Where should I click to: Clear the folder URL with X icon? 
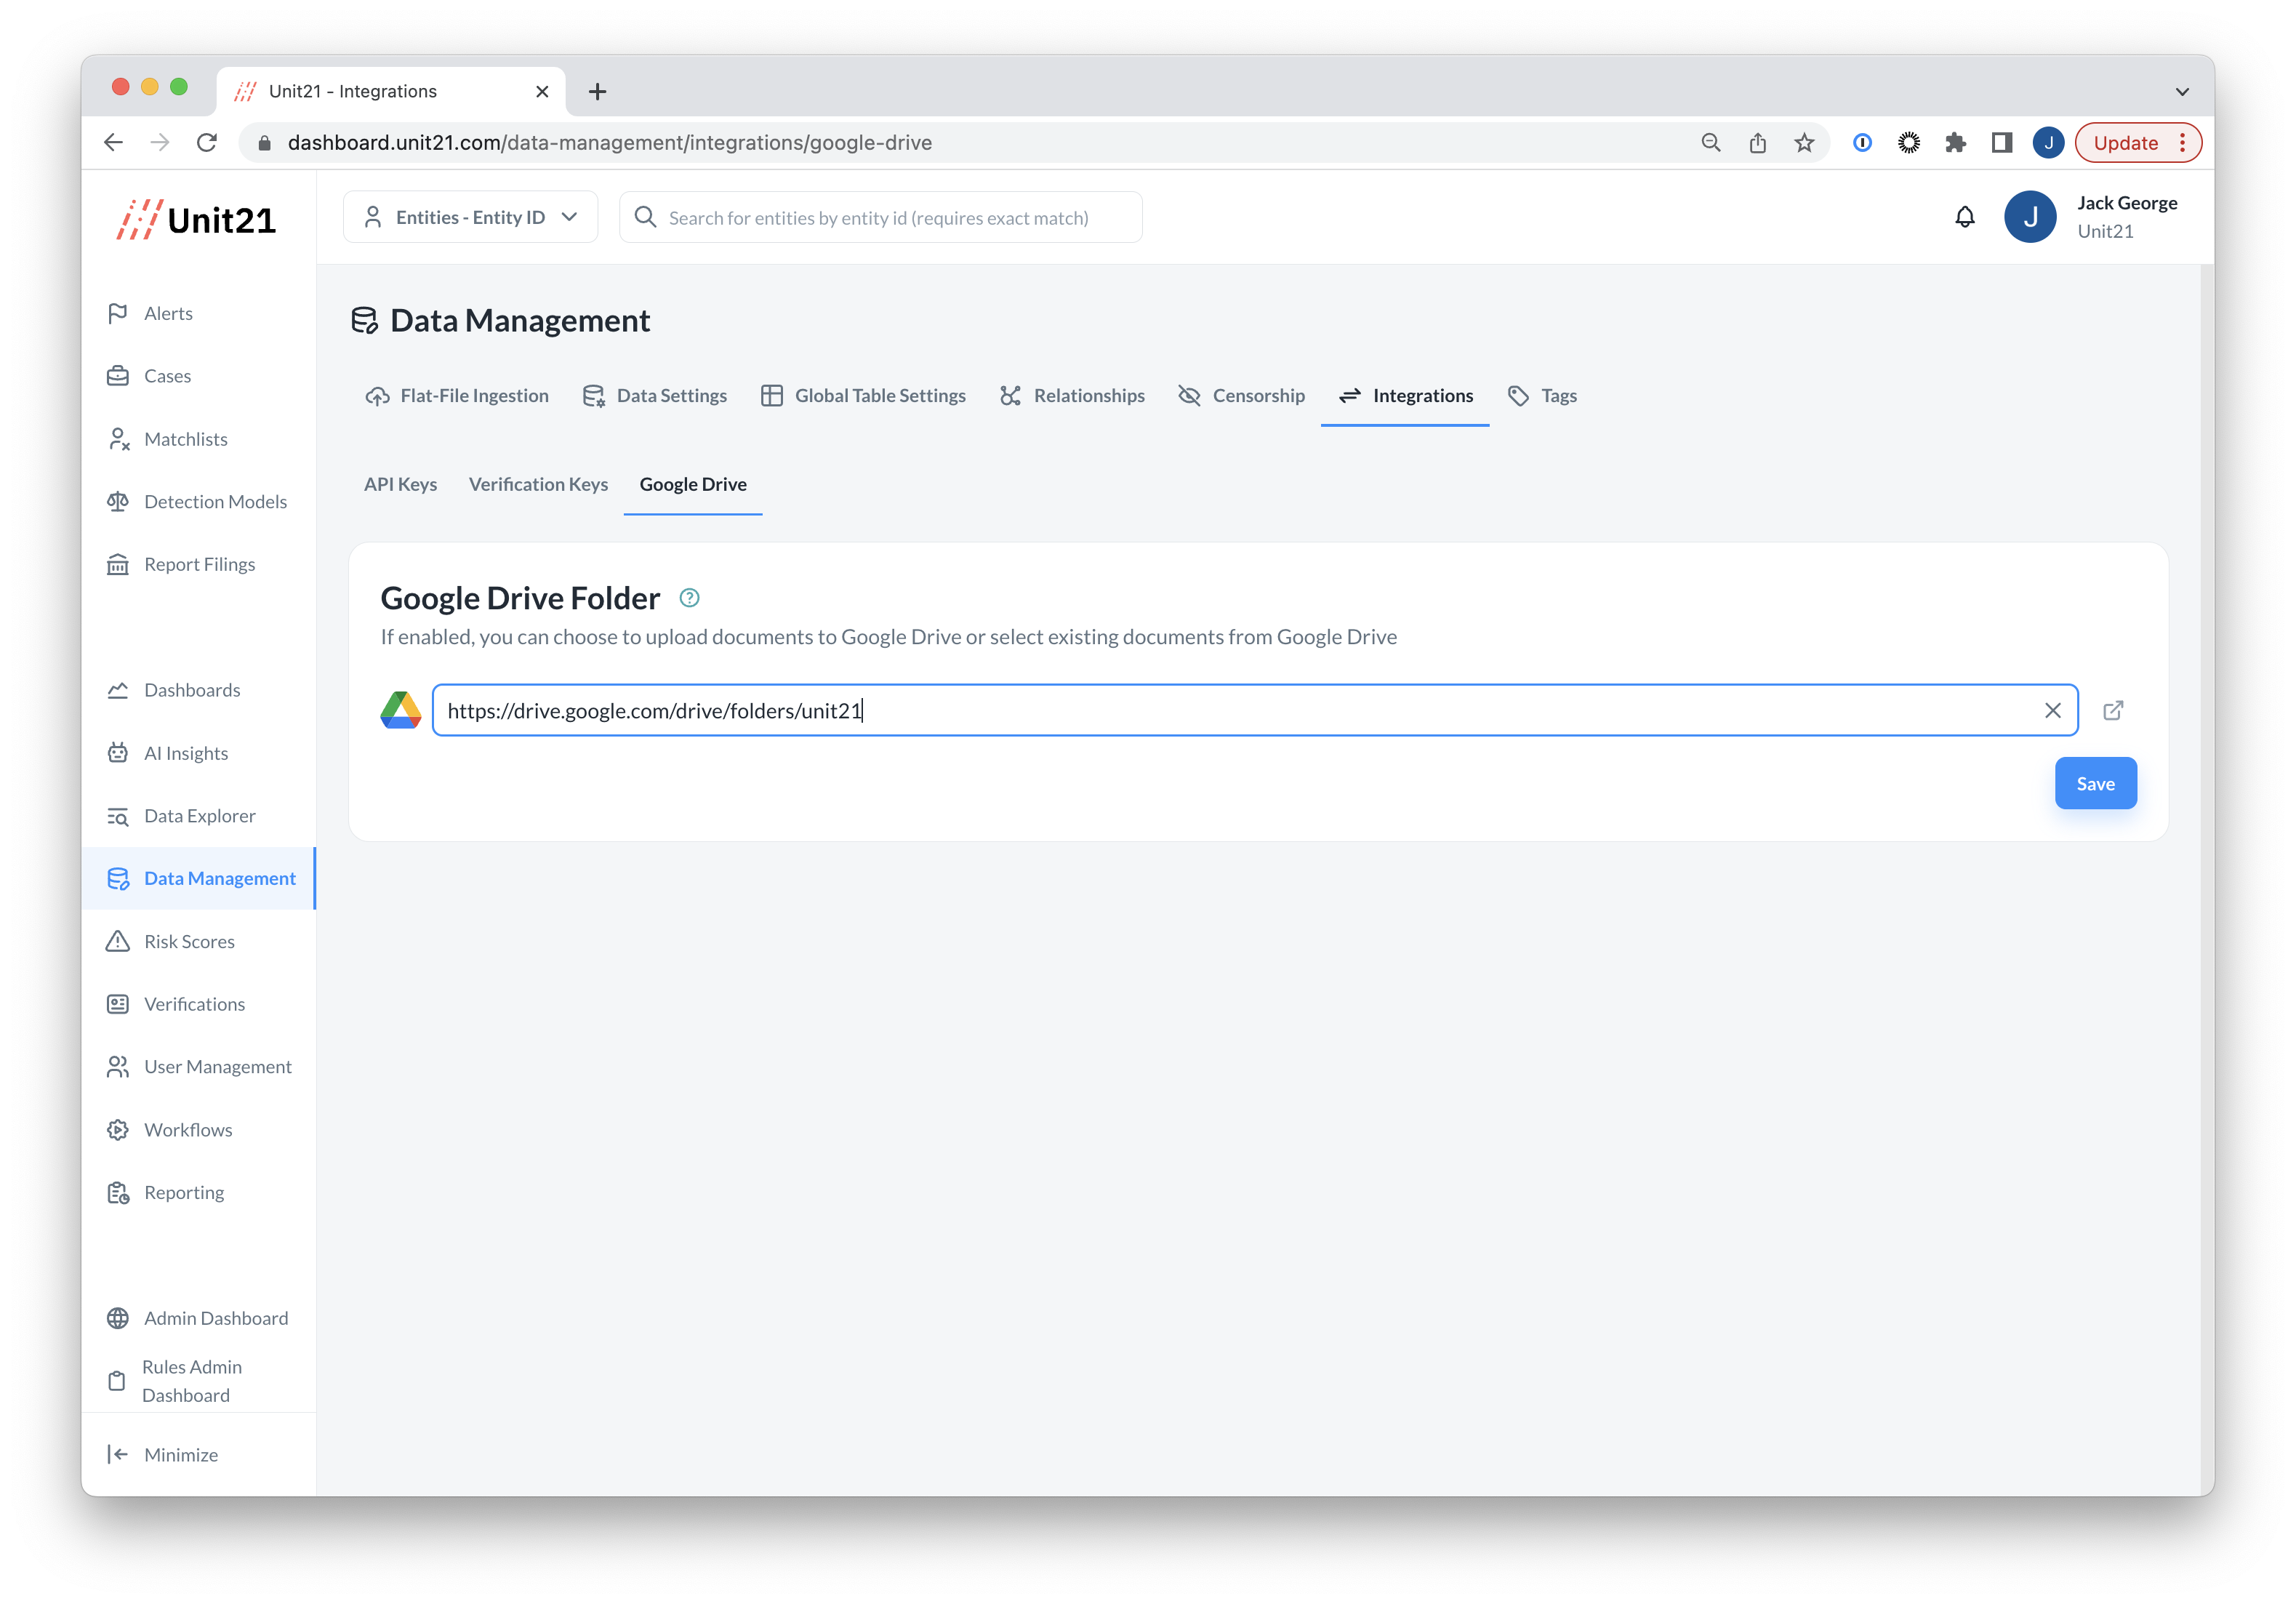click(2052, 710)
